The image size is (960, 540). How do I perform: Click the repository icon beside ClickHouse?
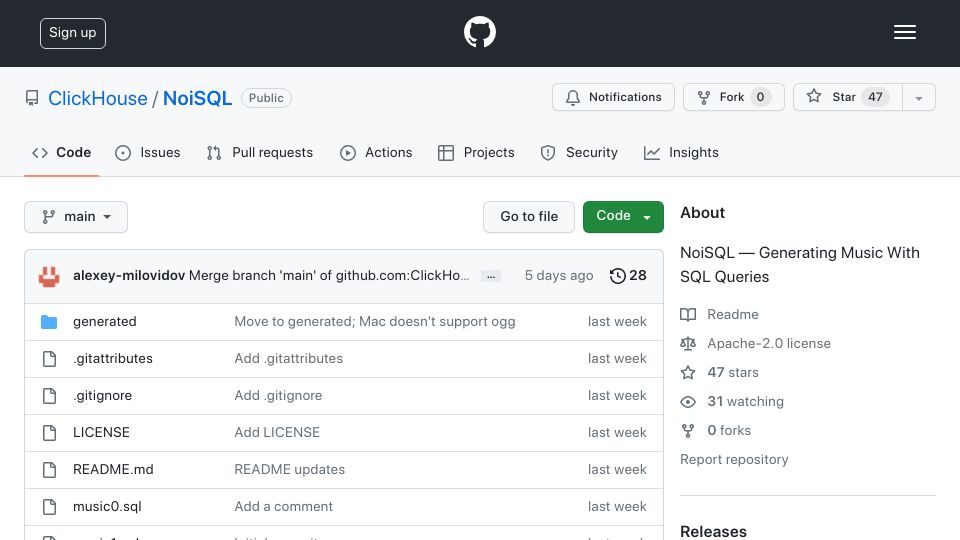[32, 98]
